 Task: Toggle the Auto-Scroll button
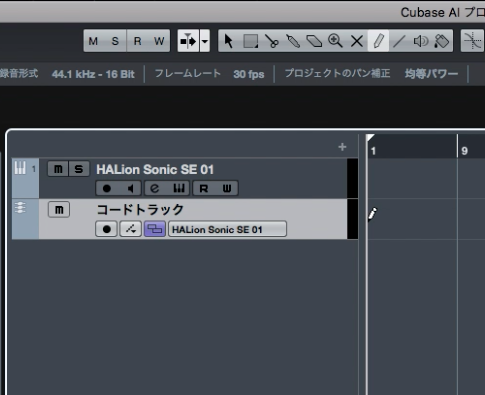point(188,41)
